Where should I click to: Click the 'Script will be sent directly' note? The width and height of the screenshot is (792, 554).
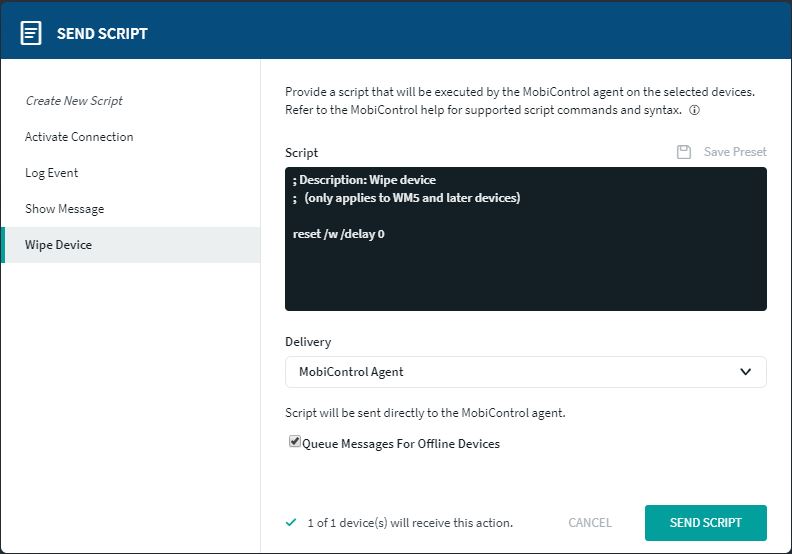tap(425, 413)
